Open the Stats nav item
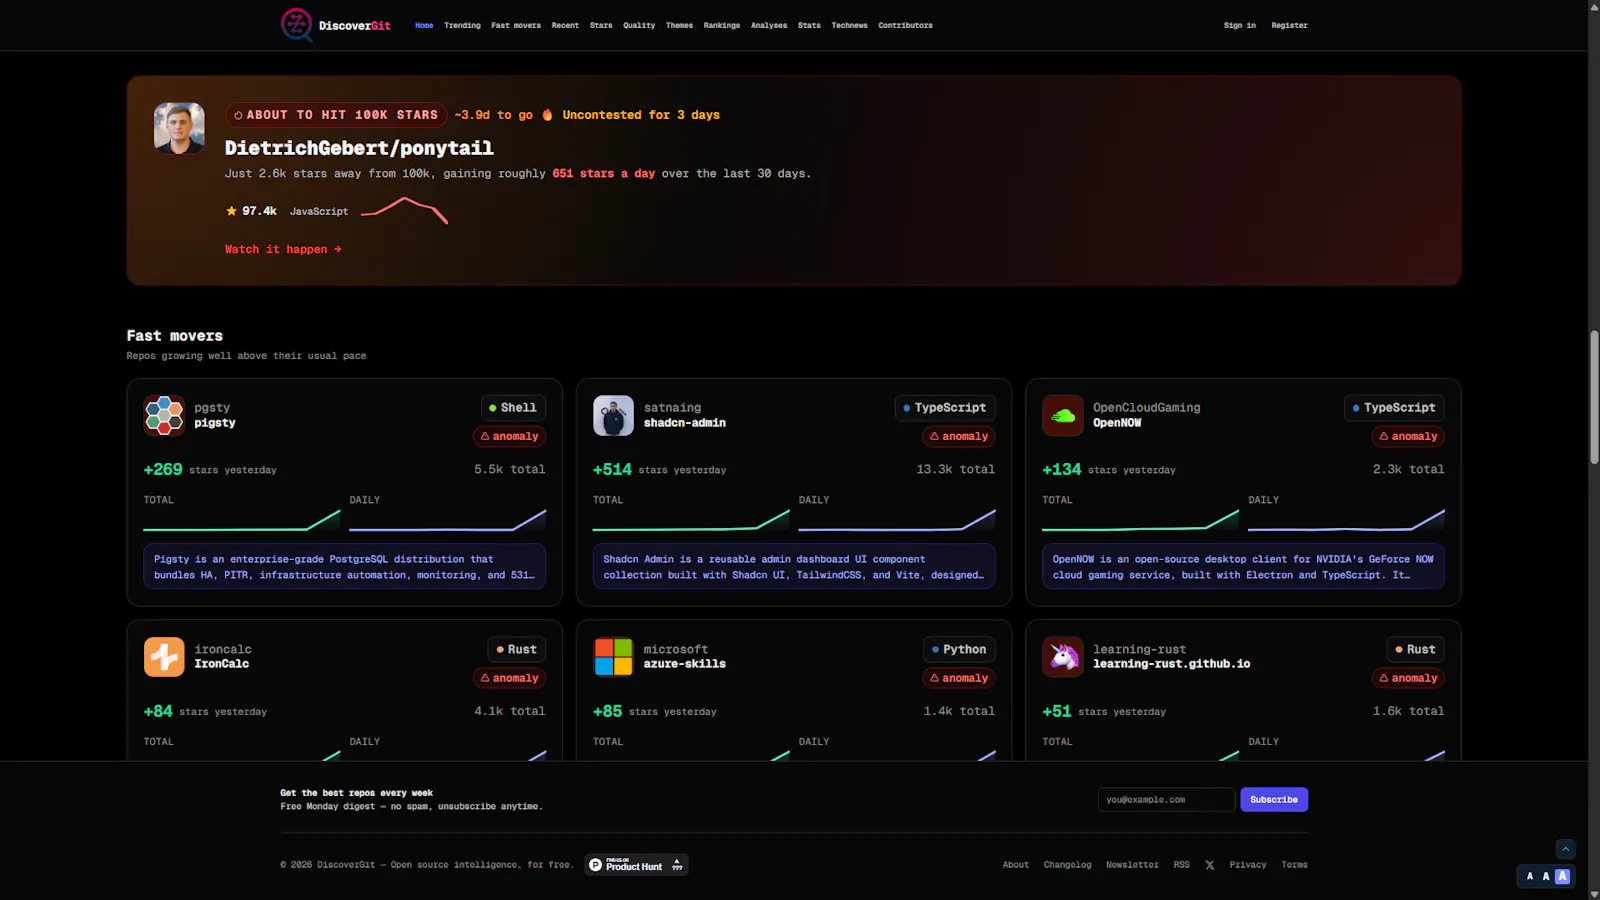This screenshot has height=900, width=1600. click(x=809, y=25)
